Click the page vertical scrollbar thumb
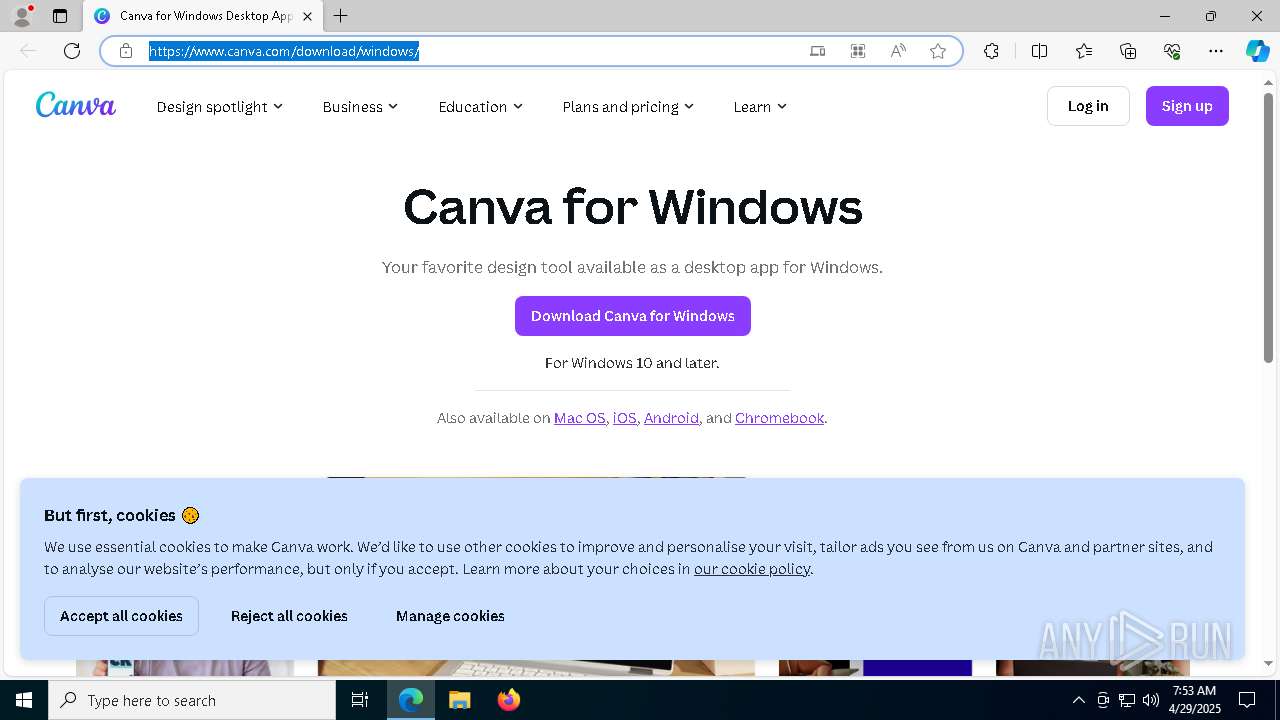Viewport: 1280px width, 720px height. (1268, 227)
